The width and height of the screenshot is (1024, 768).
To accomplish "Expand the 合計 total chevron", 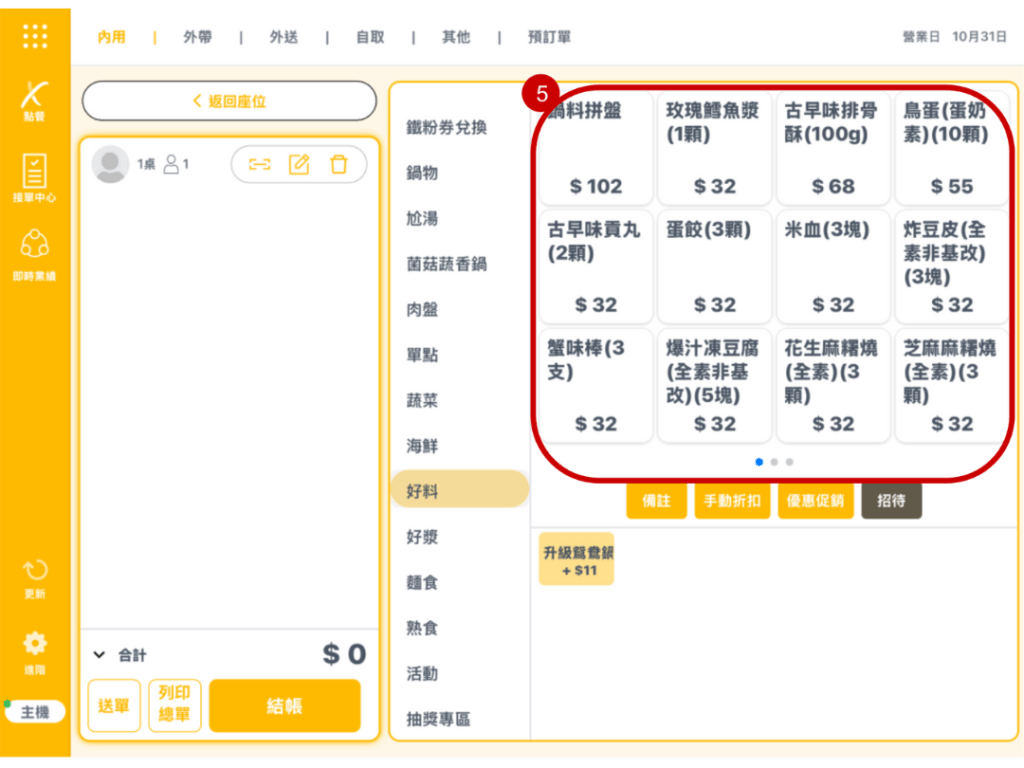I will 99,655.
